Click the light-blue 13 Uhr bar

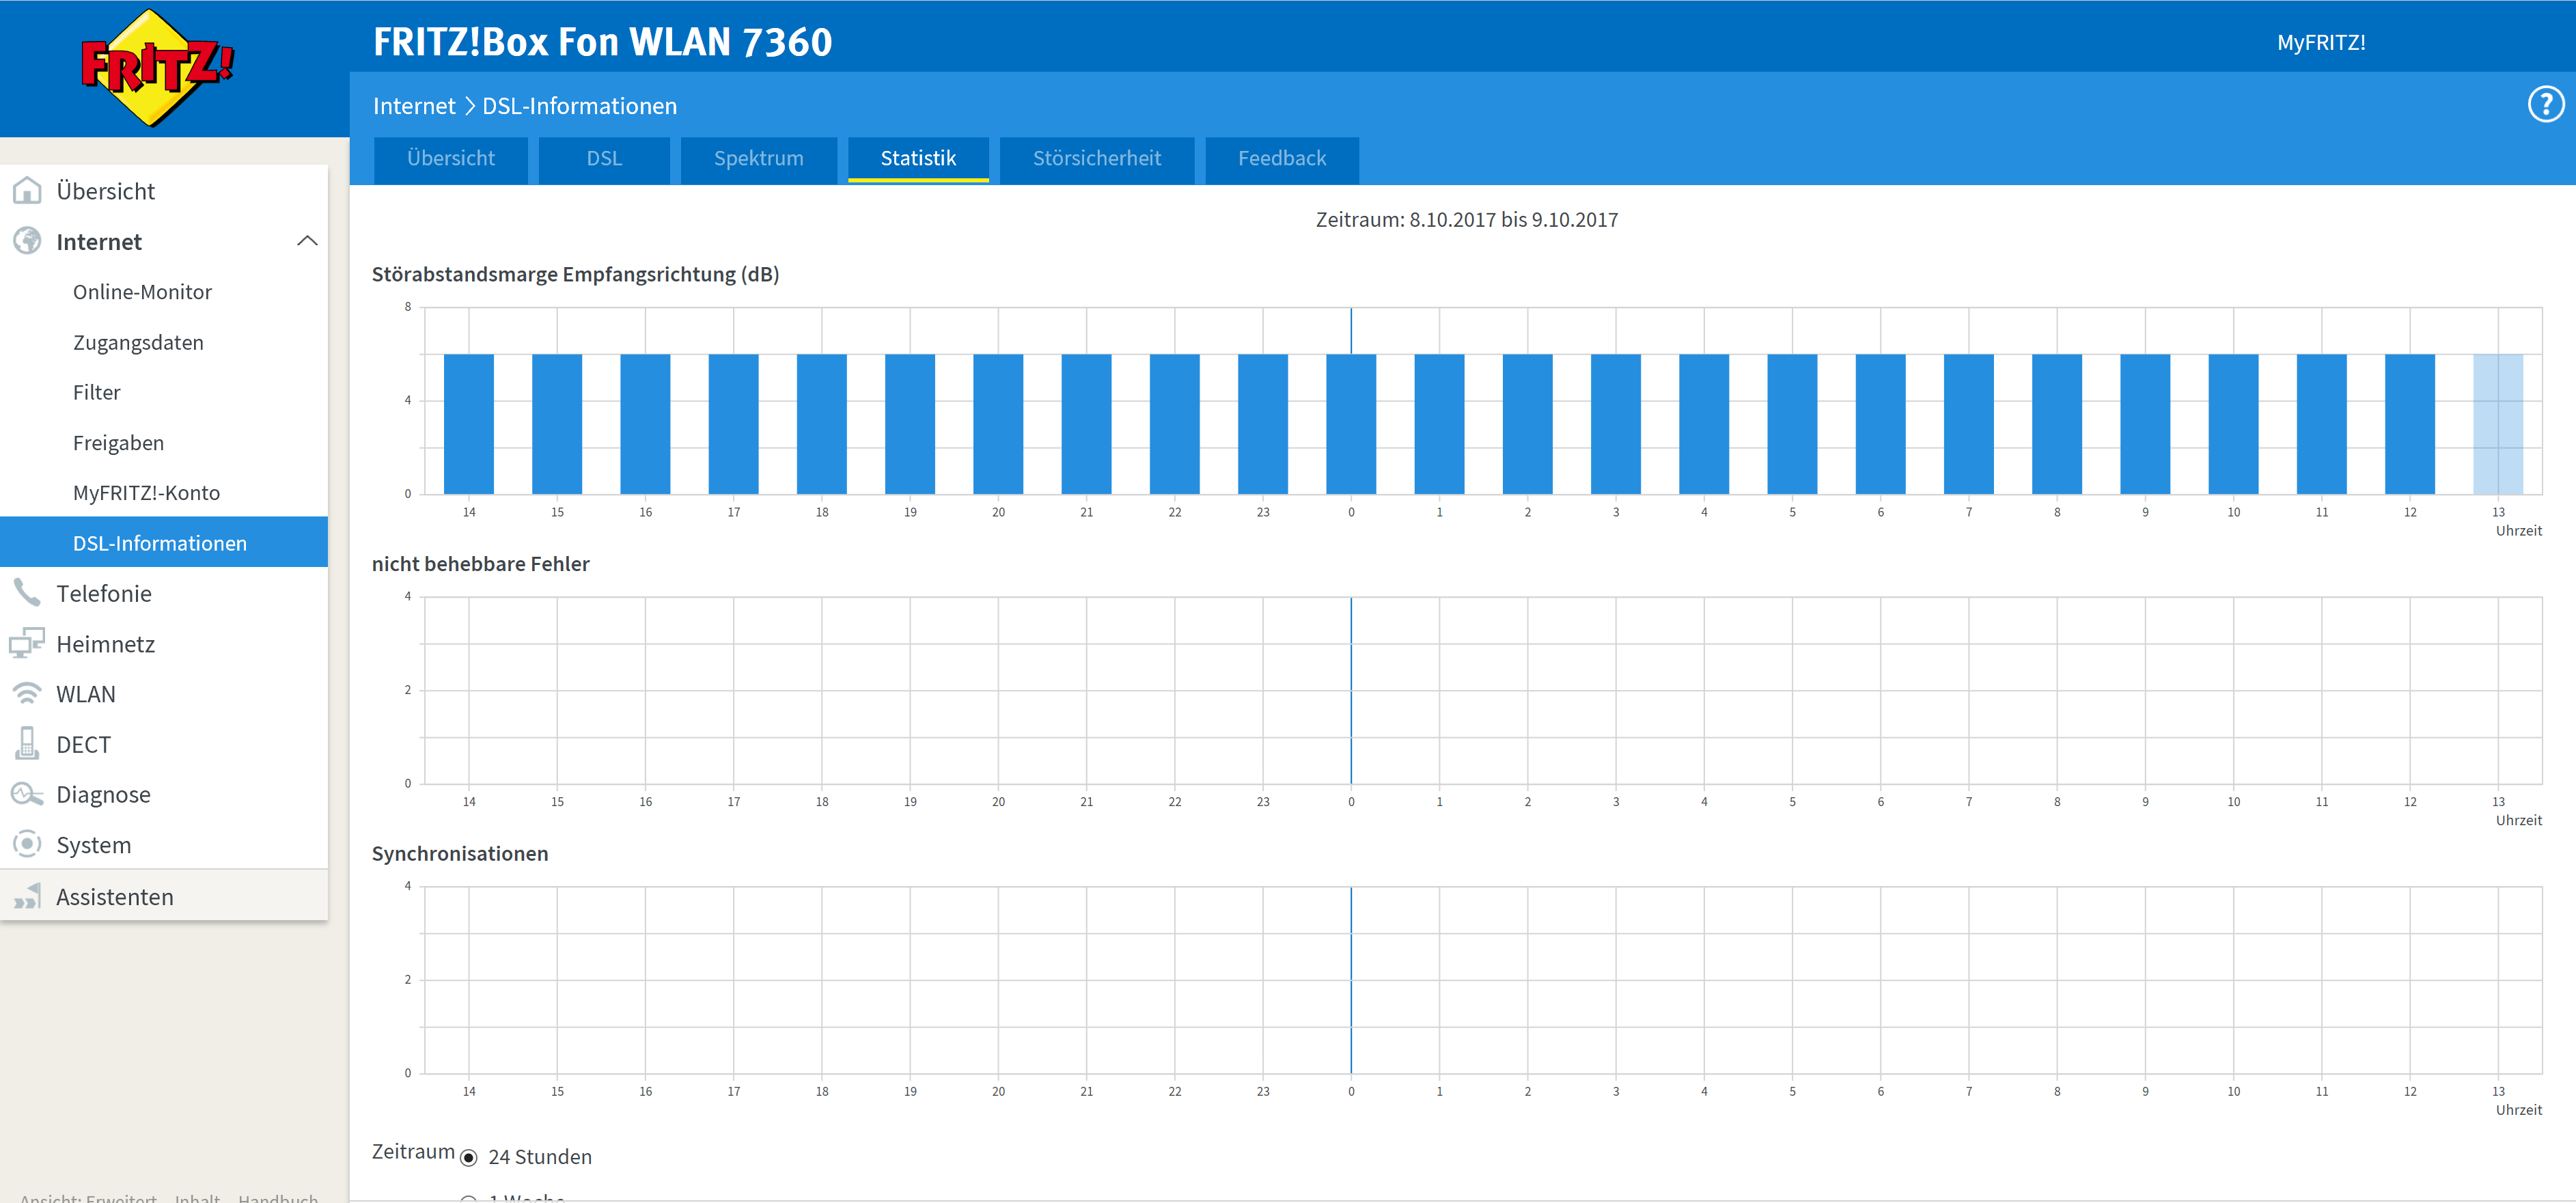[2497, 424]
